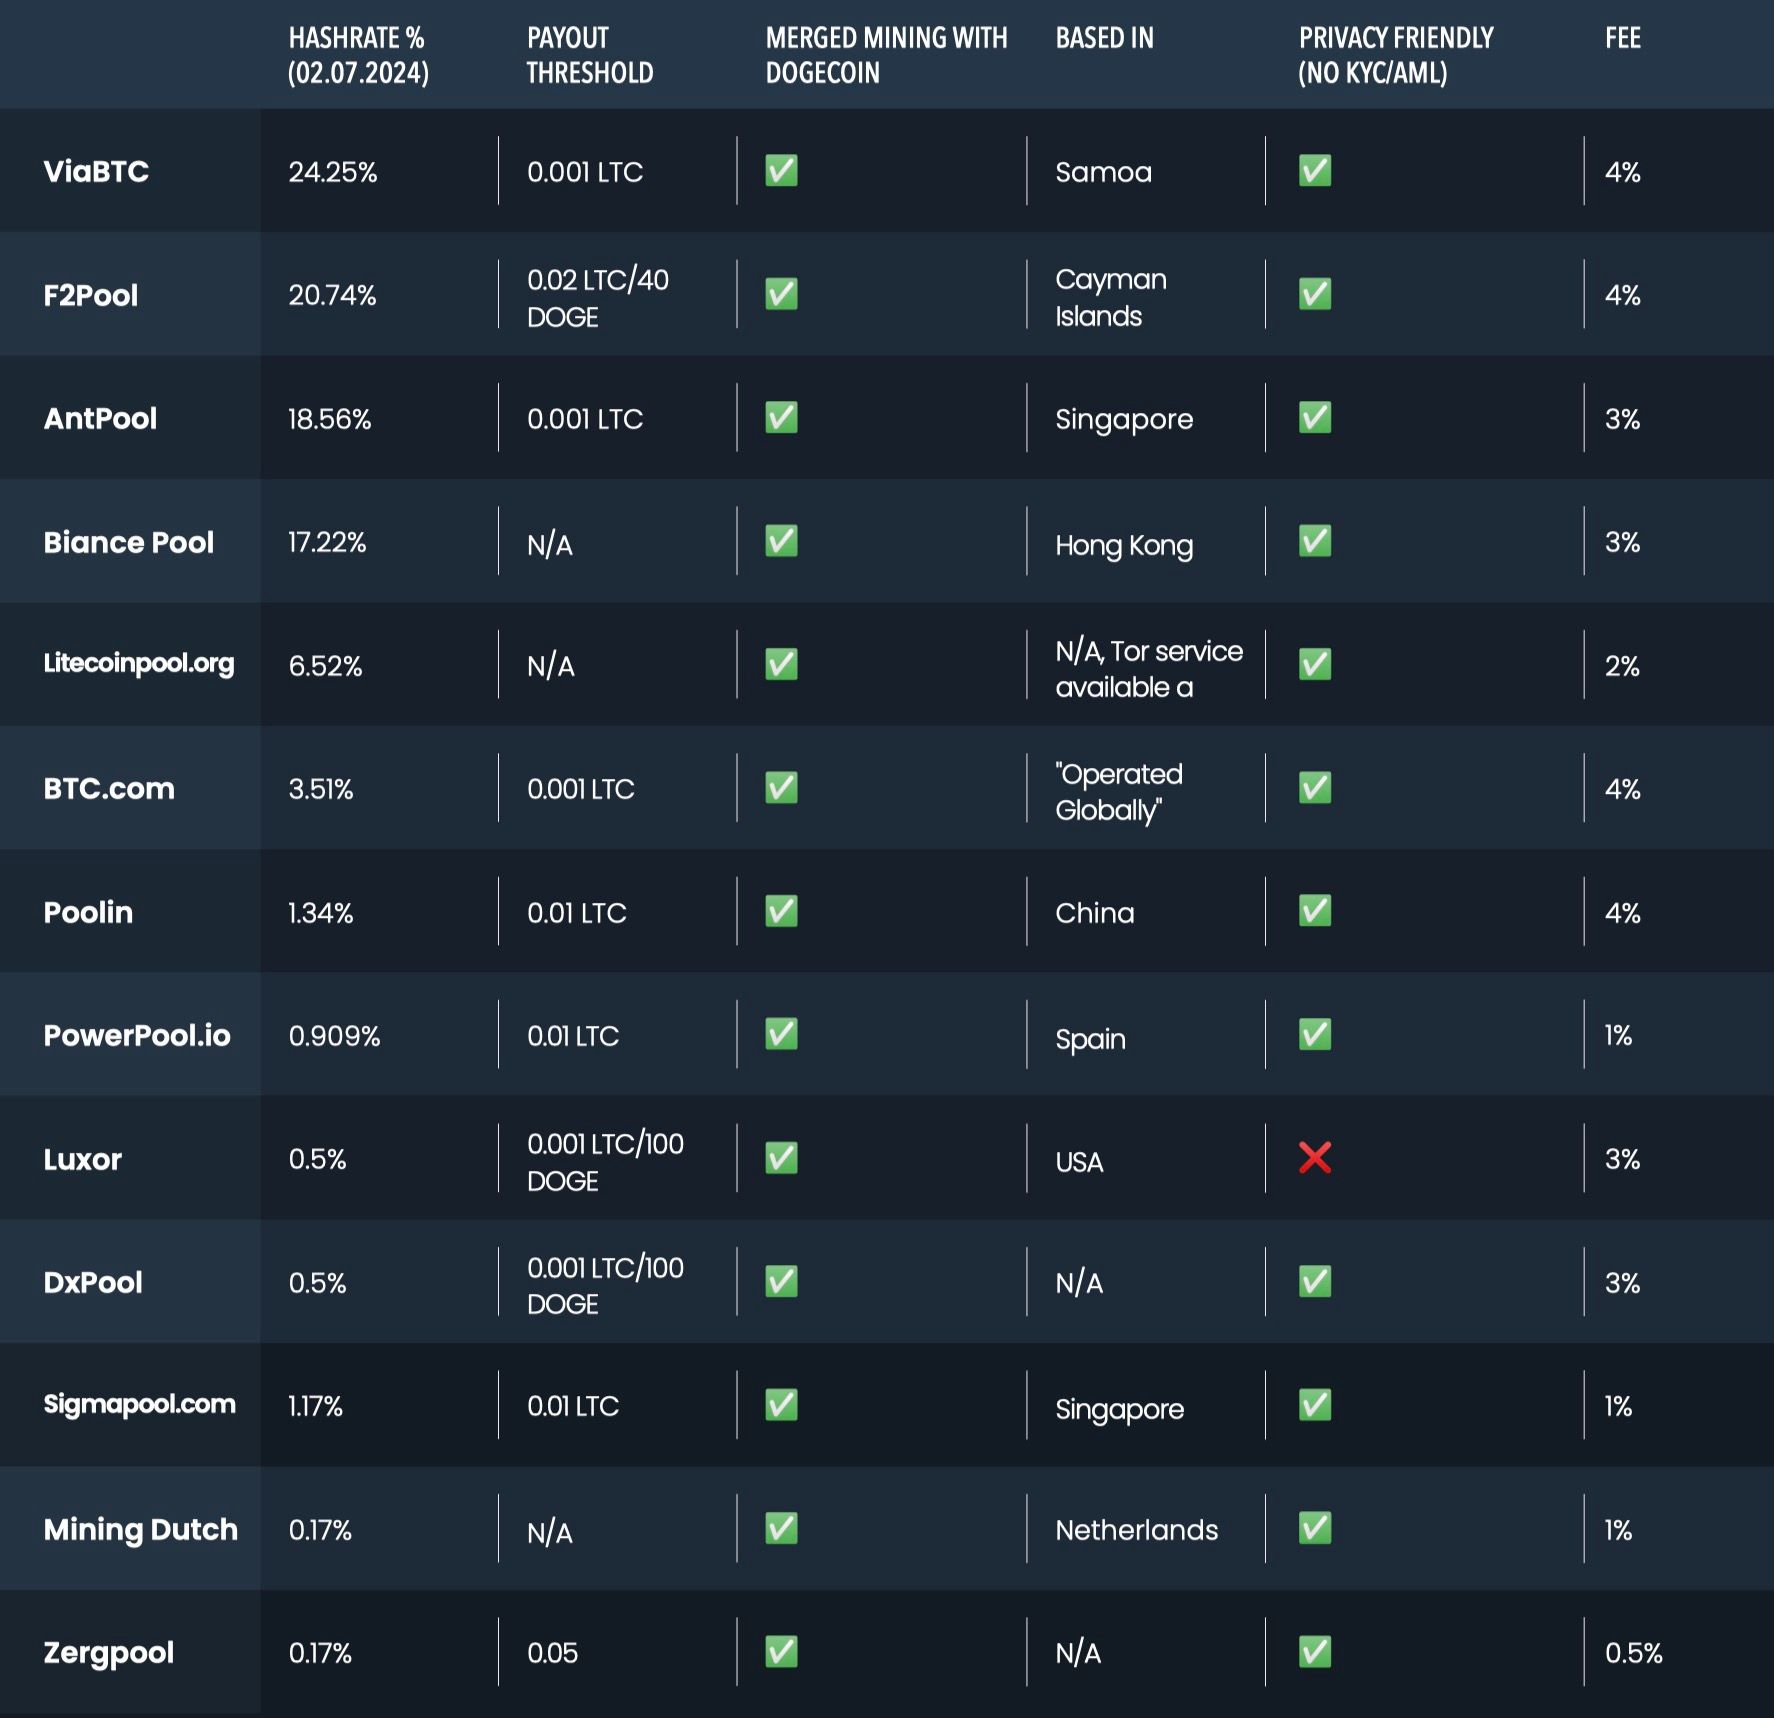The width and height of the screenshot is (1774, 1718).
Task: Select the 'Biance Pool' row label
Action: 129,542
